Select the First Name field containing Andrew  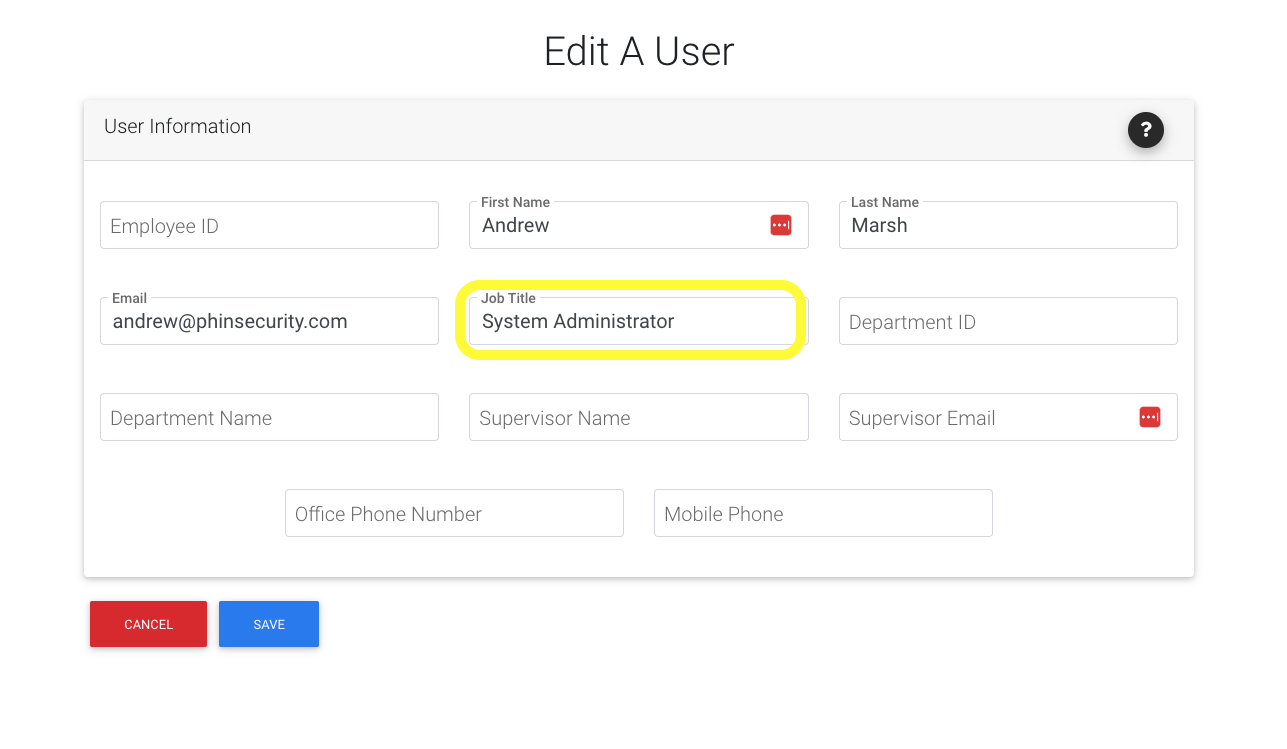pyautogui.click(x=638, y=225)
